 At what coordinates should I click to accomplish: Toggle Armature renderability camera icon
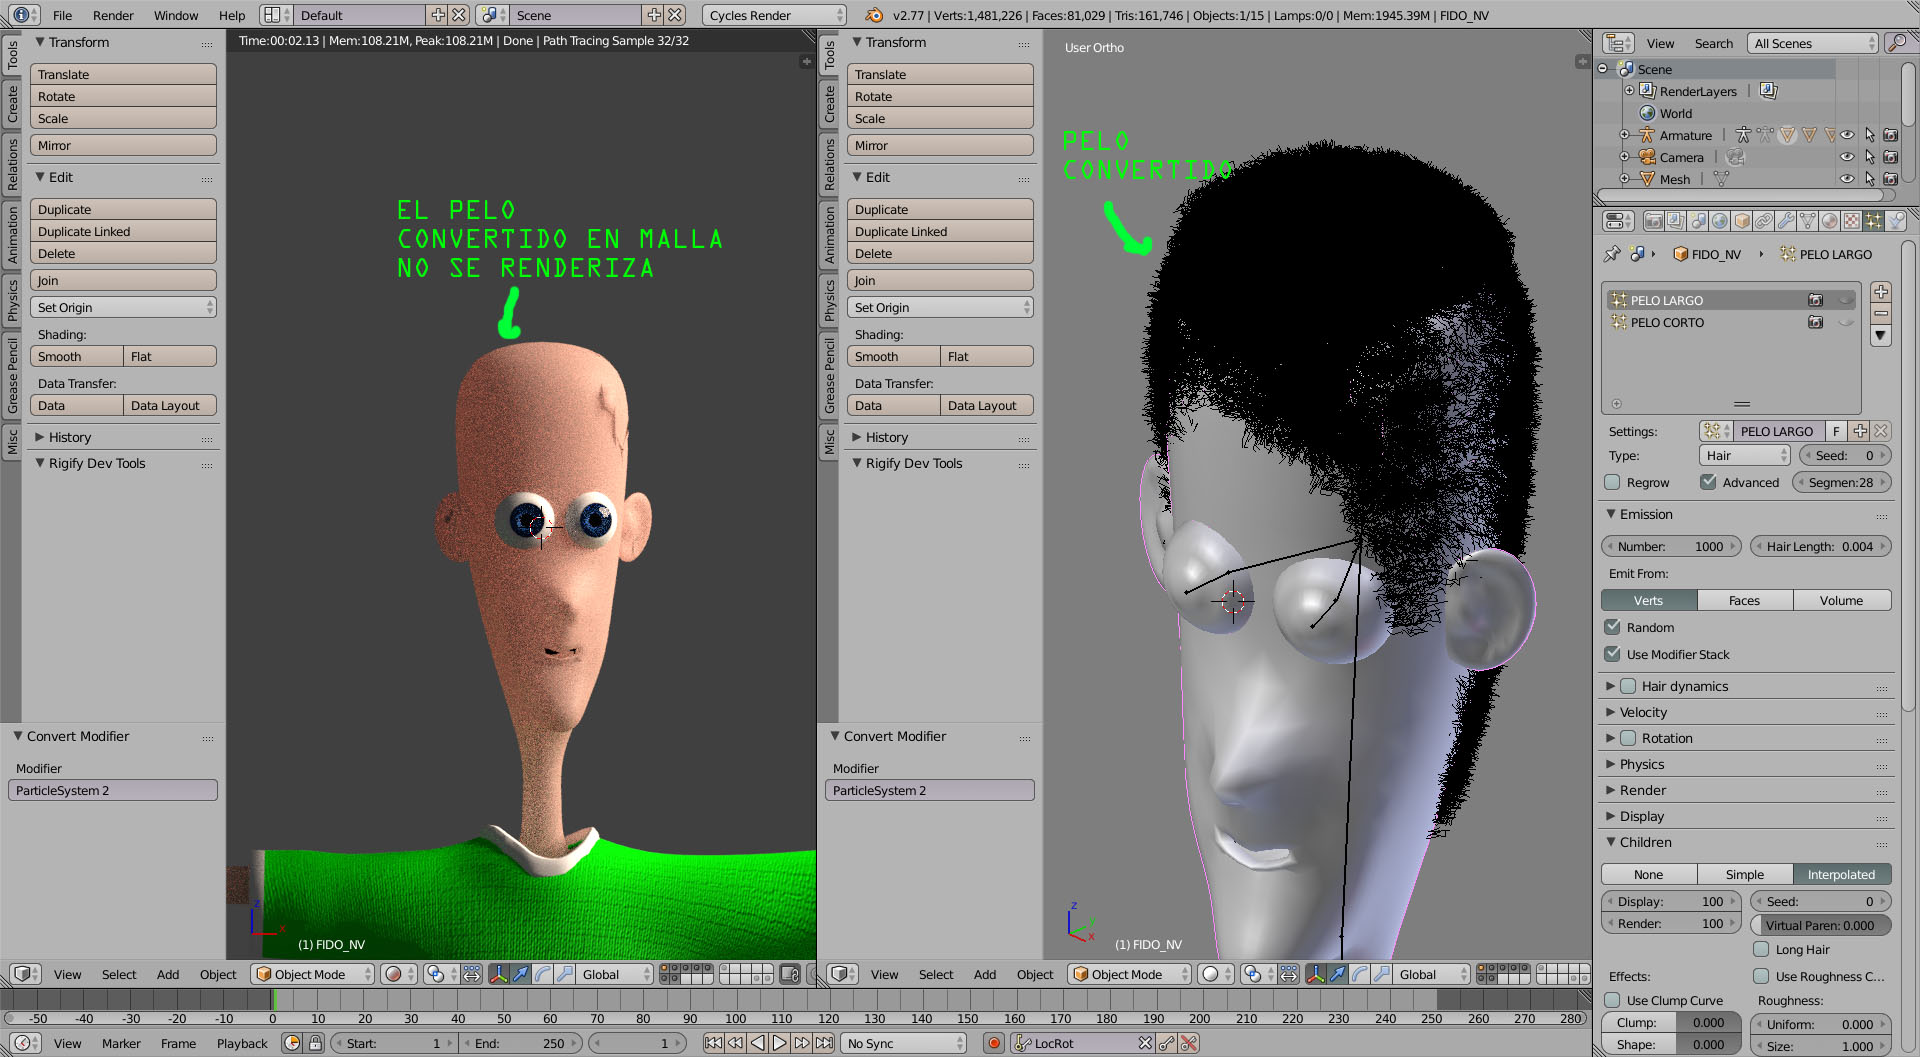[1890, 135]
